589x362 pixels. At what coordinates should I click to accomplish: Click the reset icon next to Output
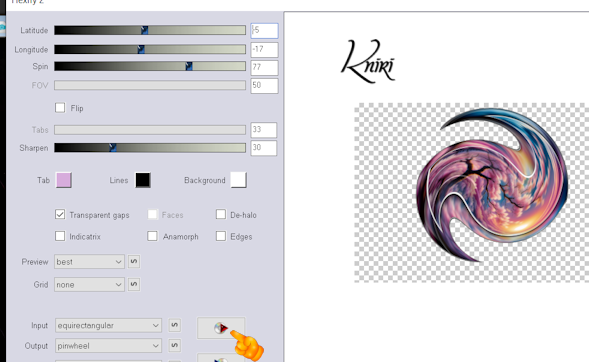point(174,345)
